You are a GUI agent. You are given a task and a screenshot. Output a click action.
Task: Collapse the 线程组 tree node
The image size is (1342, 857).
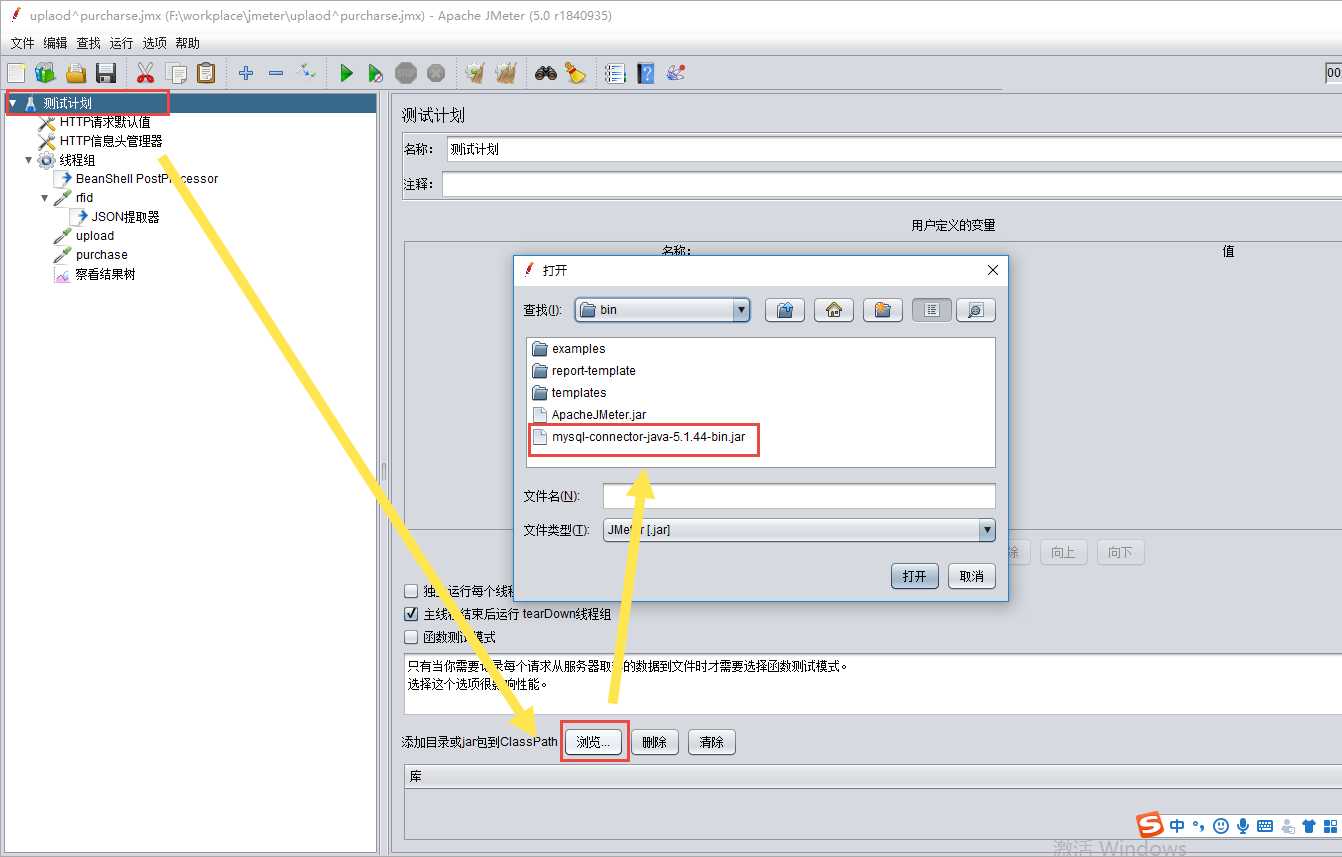tap(29, 160)
